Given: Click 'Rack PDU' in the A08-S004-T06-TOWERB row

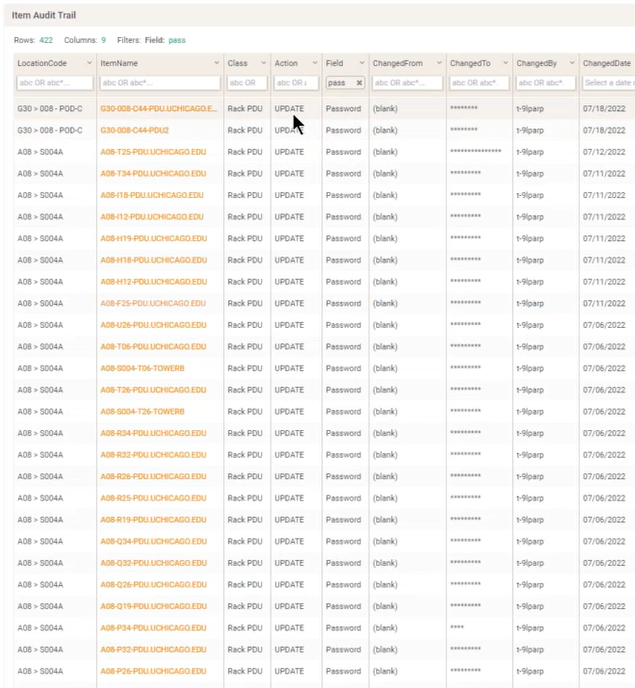Looking at the screenshot, I should click(245, 368).
